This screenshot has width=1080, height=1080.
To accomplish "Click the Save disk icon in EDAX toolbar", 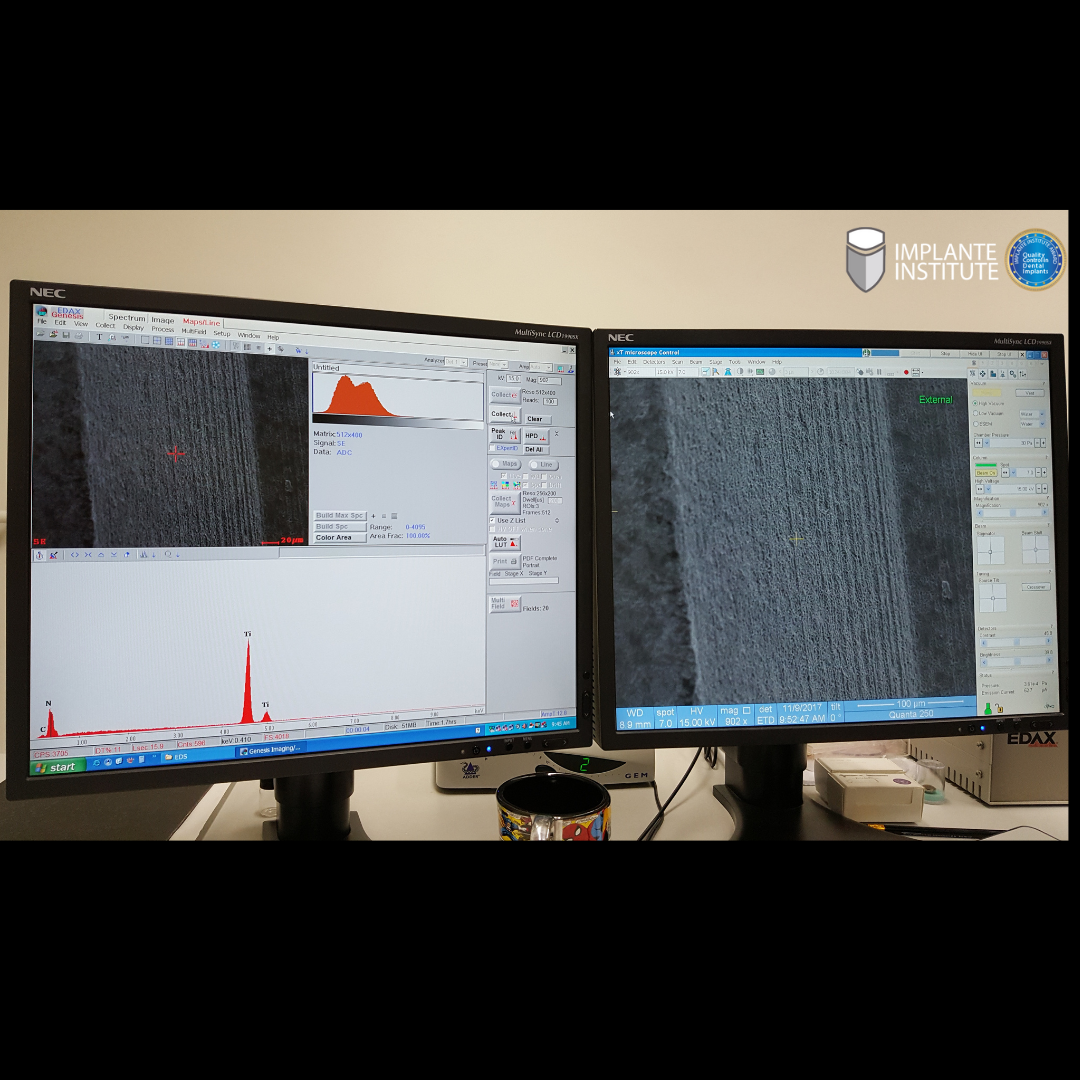I will pos(65,335).
